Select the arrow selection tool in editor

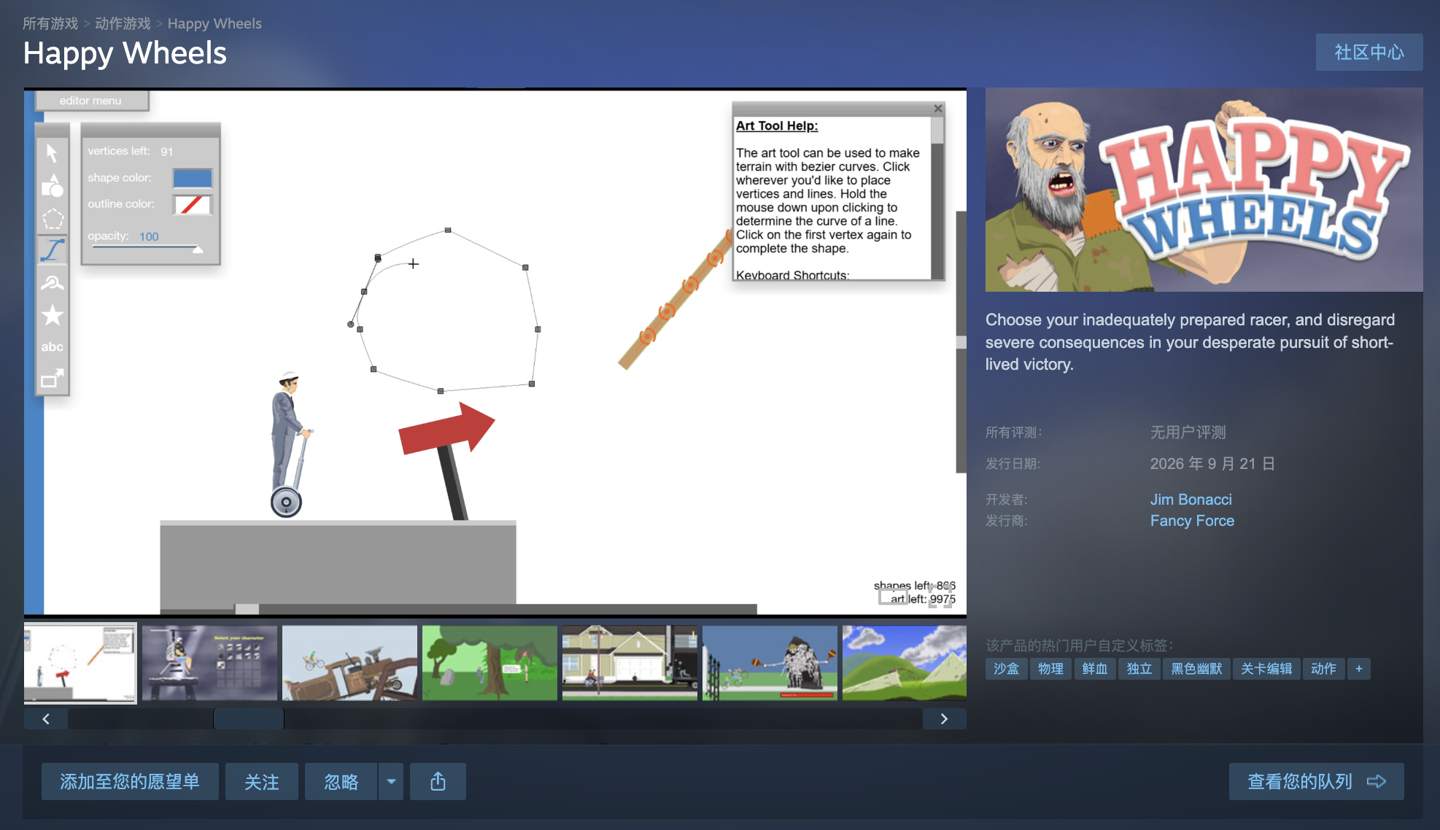[52, 153]
